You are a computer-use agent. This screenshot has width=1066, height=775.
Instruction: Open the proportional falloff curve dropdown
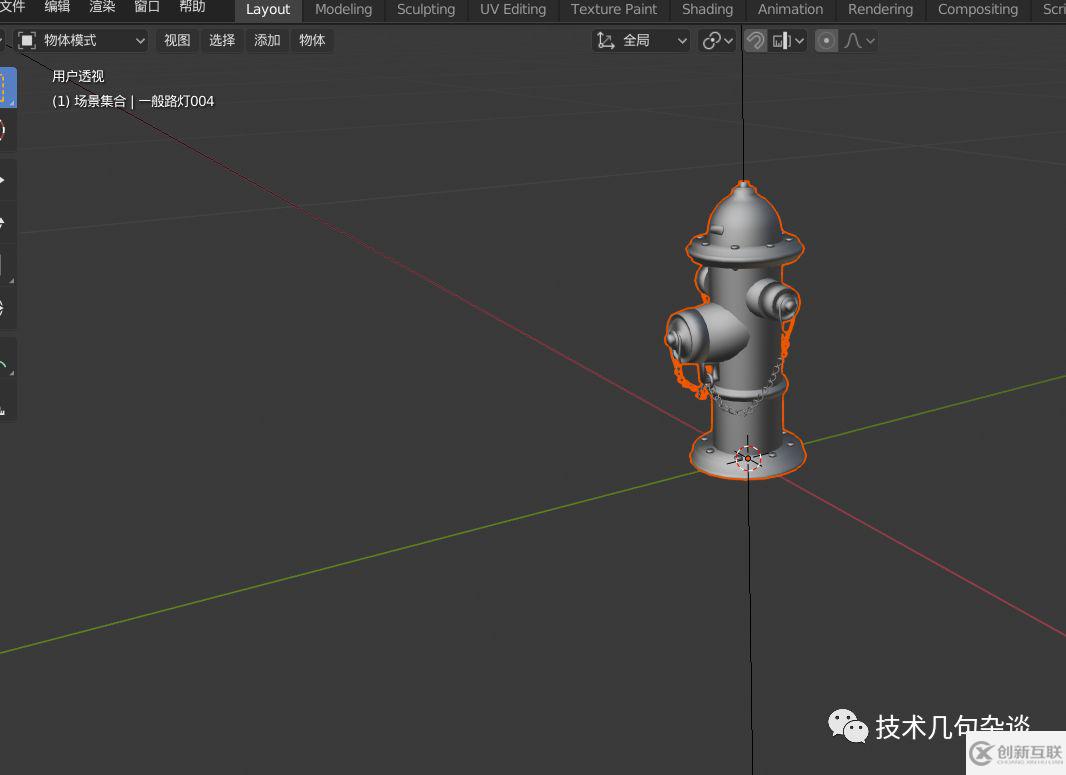859,41
